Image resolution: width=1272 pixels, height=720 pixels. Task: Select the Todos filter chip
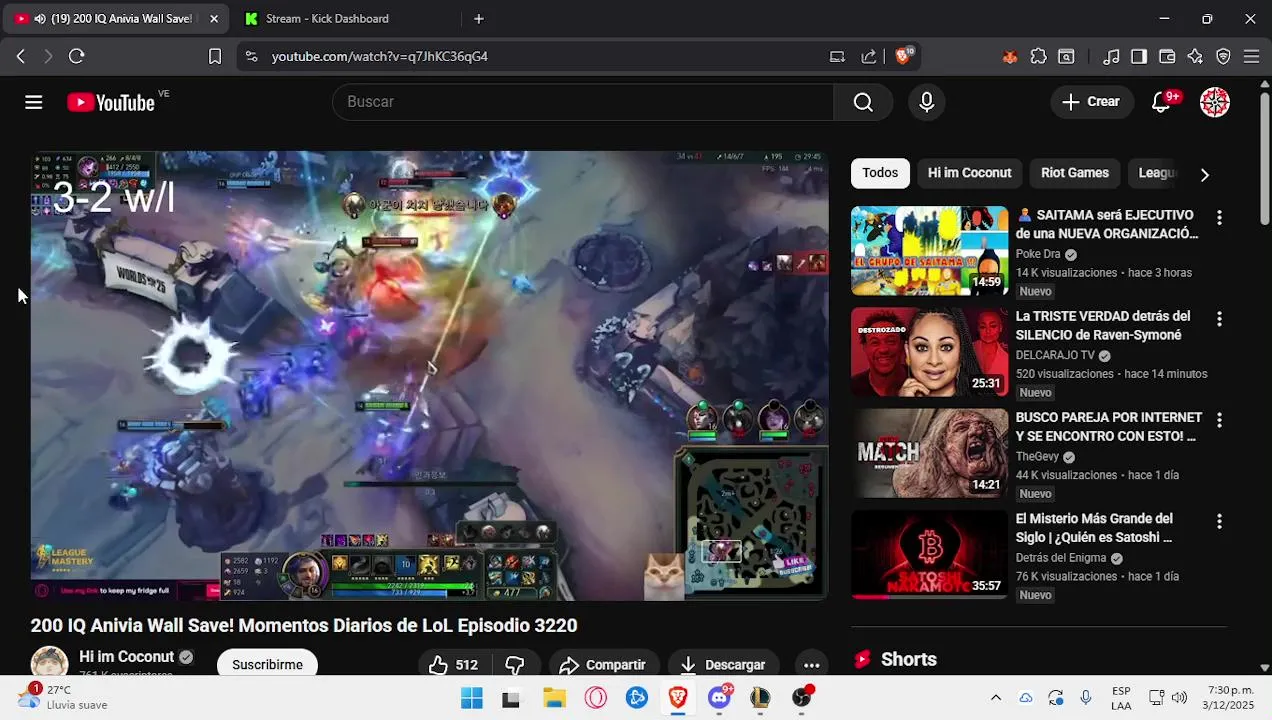coord(880,173)
